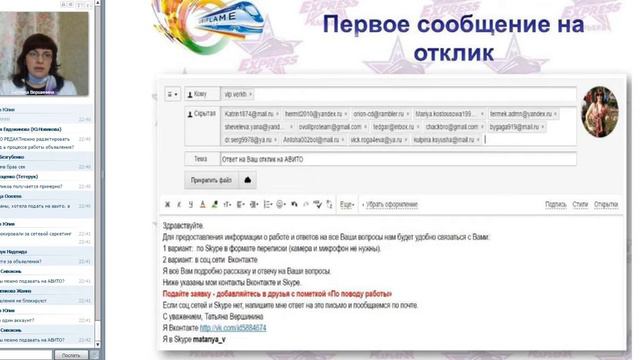640x360 pixels.
Task: Open the Стили styles option
Action: point(580,204)
